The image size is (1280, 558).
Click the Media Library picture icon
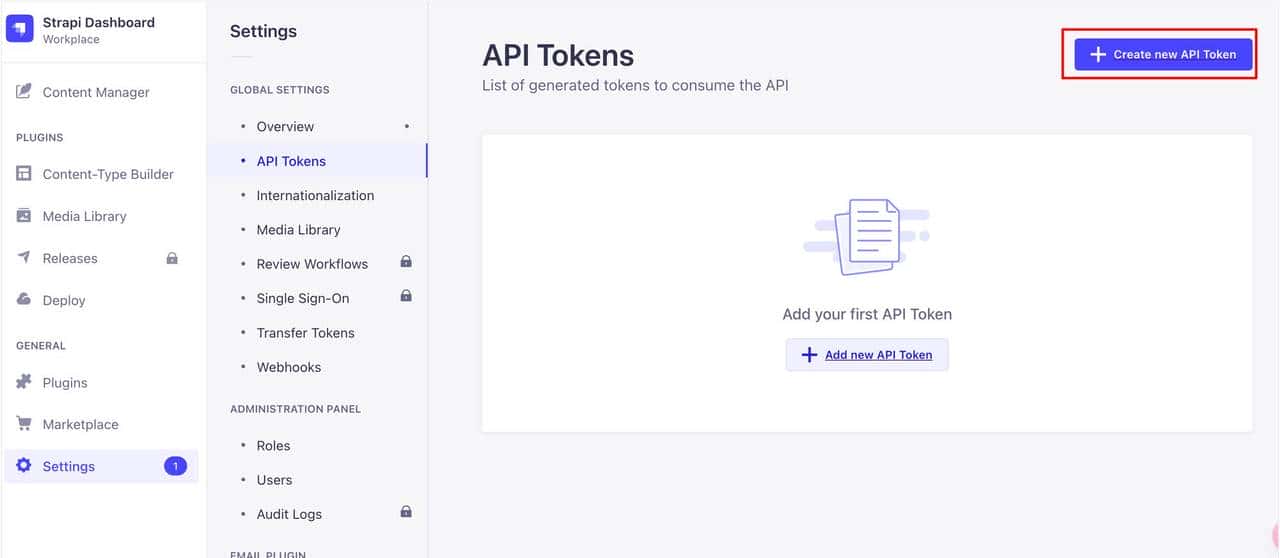[x=24, y=216]
